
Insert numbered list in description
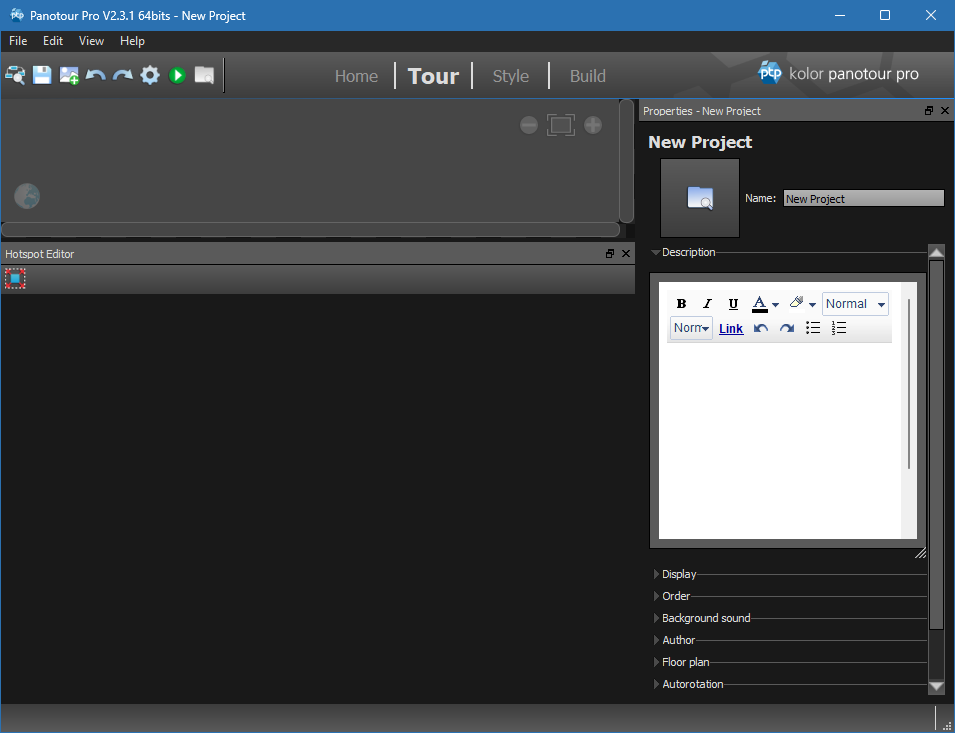tap(839, 328)
